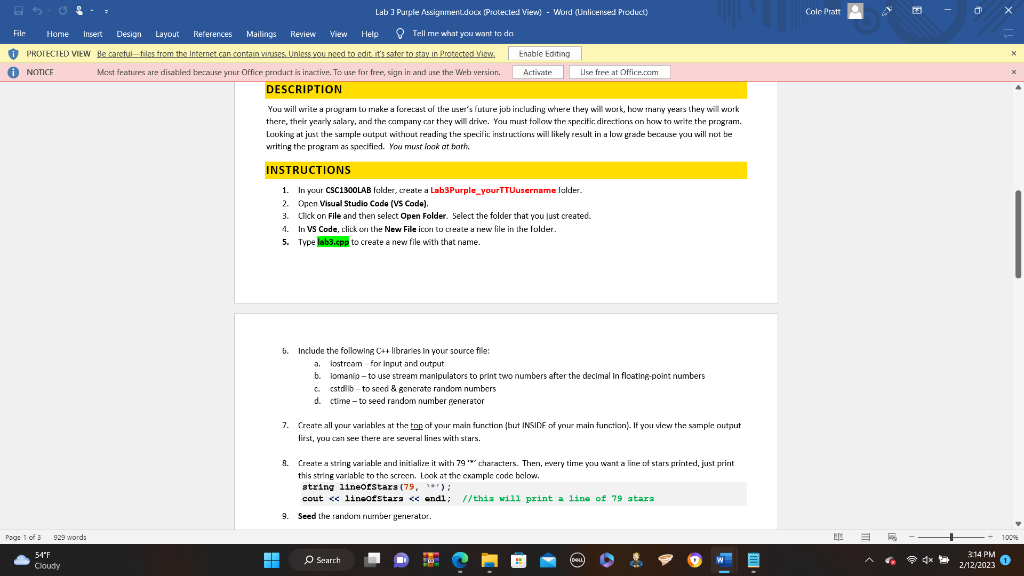Image resolution: width=1024 pixels, height=576 pixels.
Task: Open the Windows Start button
Action: click(x=272, y=560)
